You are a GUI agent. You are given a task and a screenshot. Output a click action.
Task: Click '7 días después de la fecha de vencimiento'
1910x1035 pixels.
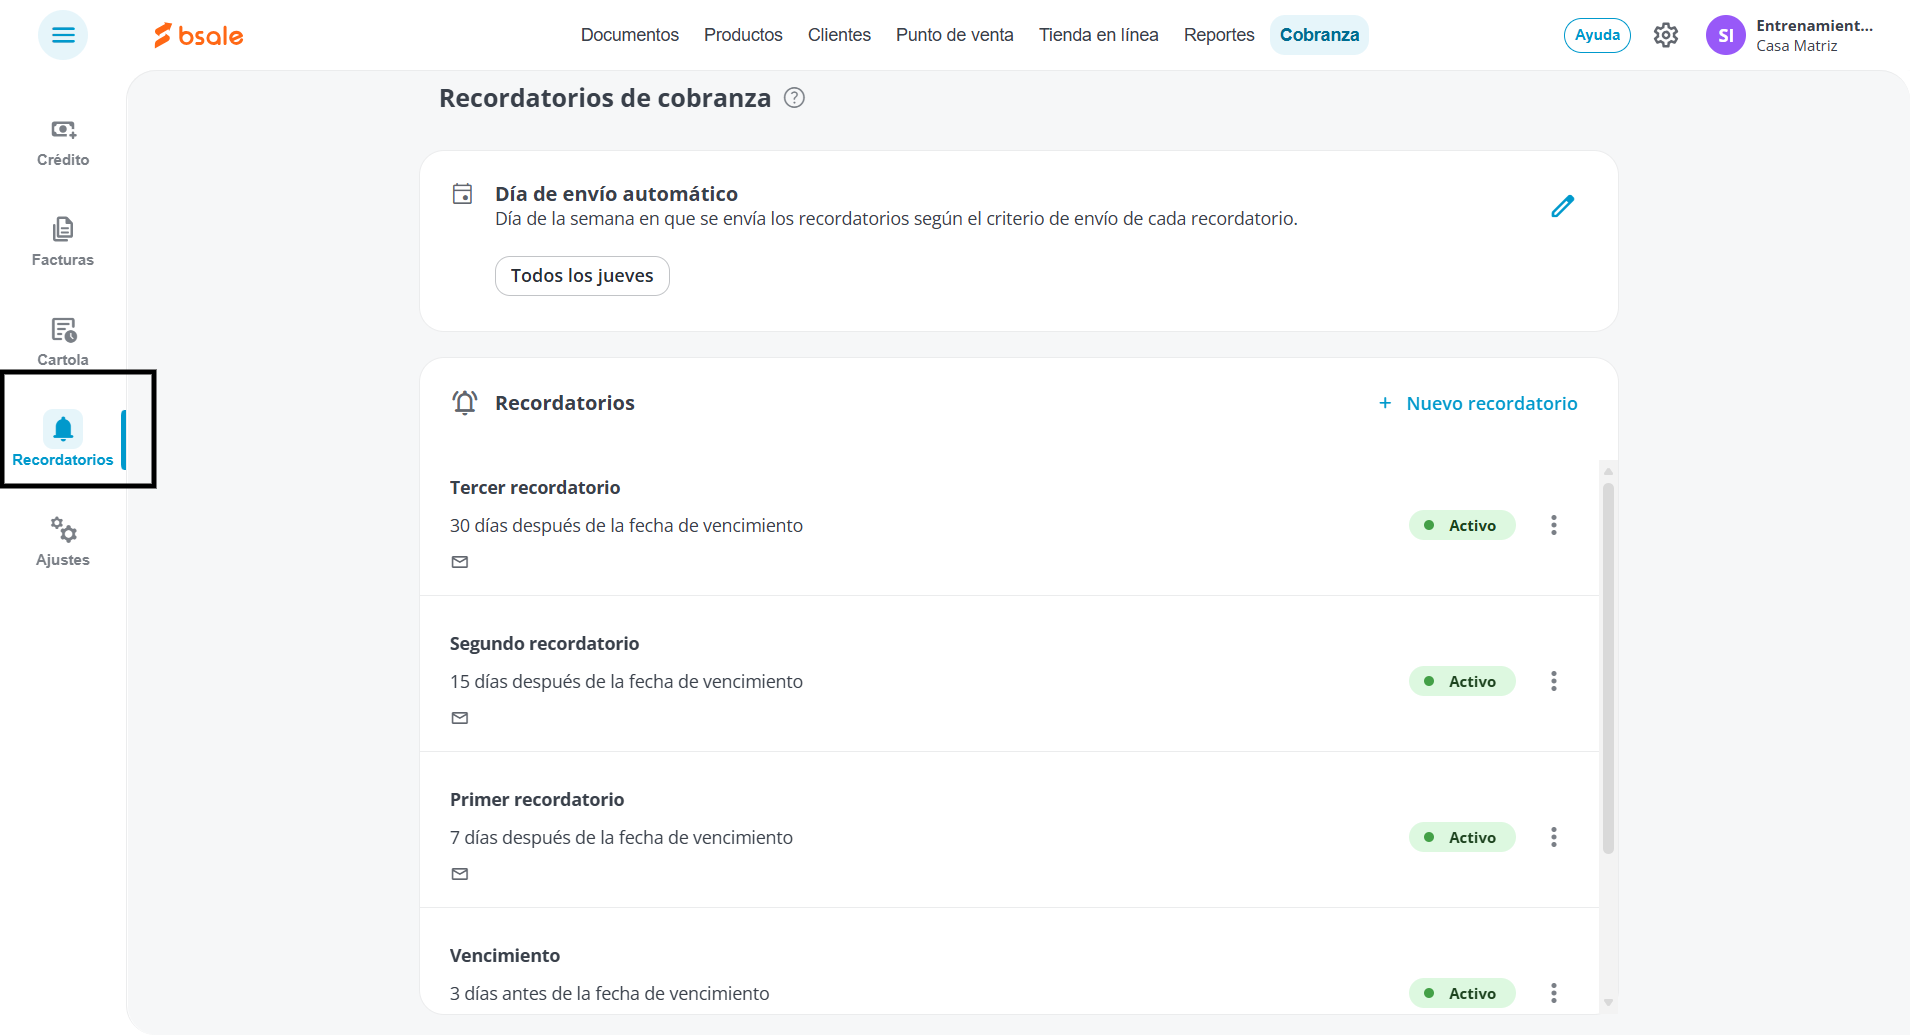coord(621,837)
